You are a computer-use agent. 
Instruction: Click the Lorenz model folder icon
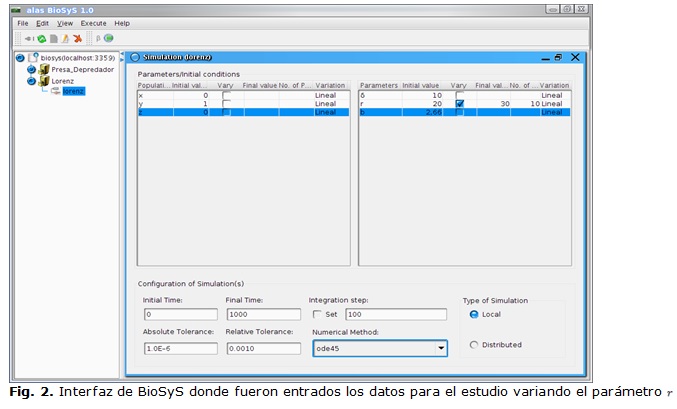pos(45,81)
